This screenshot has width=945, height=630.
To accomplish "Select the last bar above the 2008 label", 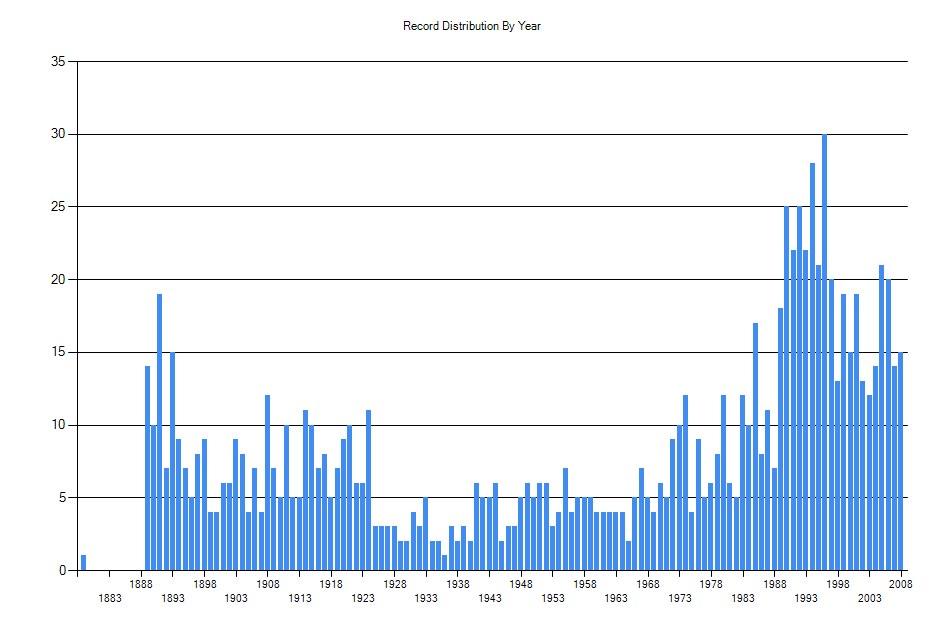I will click(x=900, y=461).
